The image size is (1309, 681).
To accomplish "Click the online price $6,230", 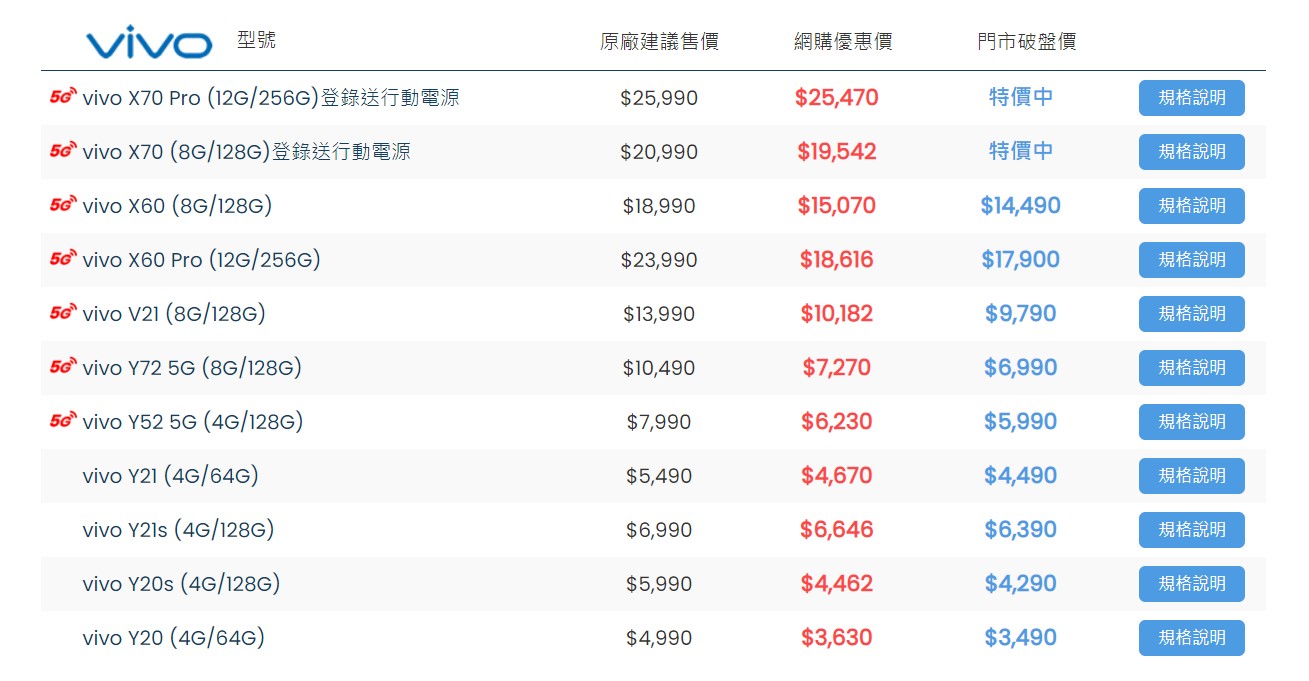I will pos(837,422).
